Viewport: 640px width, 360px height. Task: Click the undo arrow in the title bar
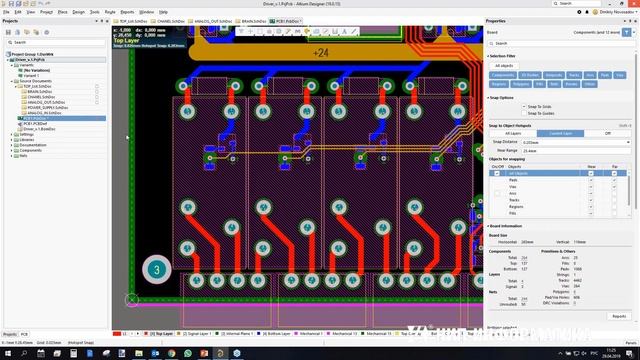[x=40, y=3]
